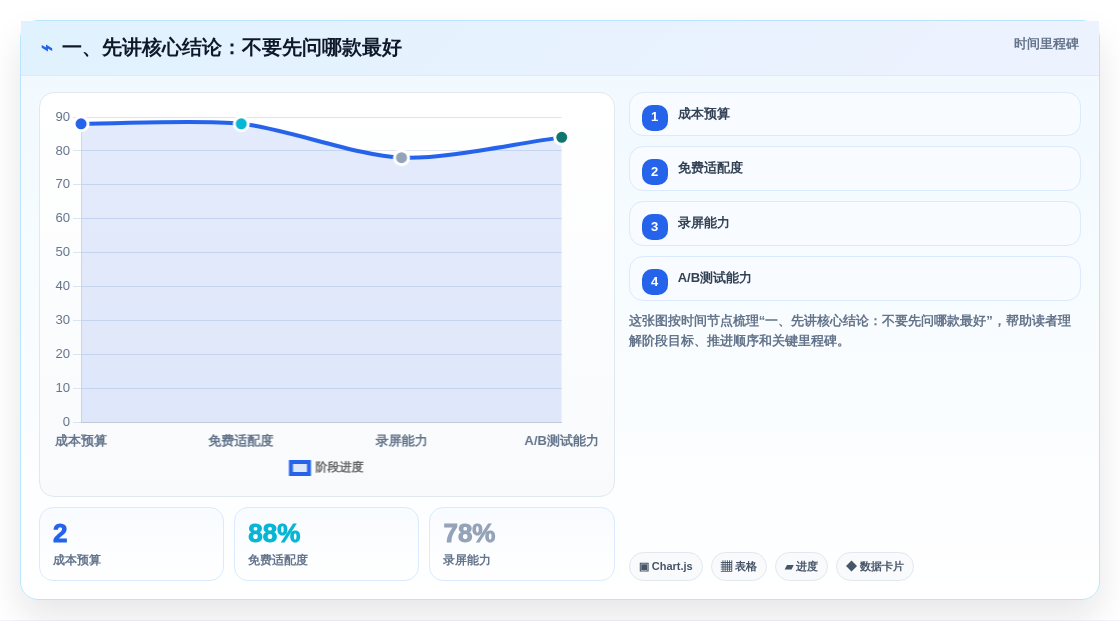The height and width of the screenshot is (621, 1120).
Task: Open the 录屏能力 list item
Action: click(854, 224)
